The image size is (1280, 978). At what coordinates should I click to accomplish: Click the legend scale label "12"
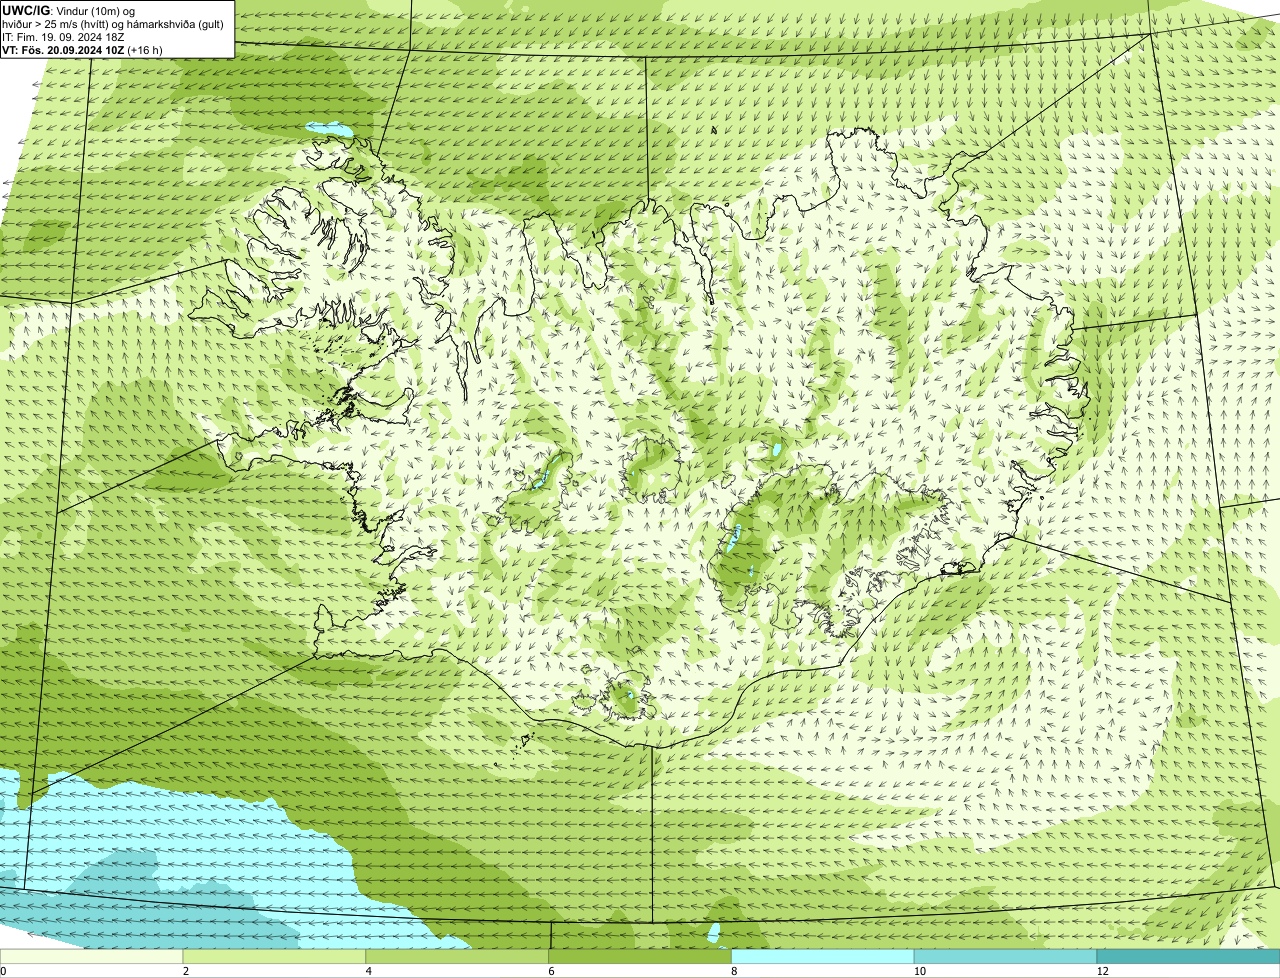[x=1102, y=971]
